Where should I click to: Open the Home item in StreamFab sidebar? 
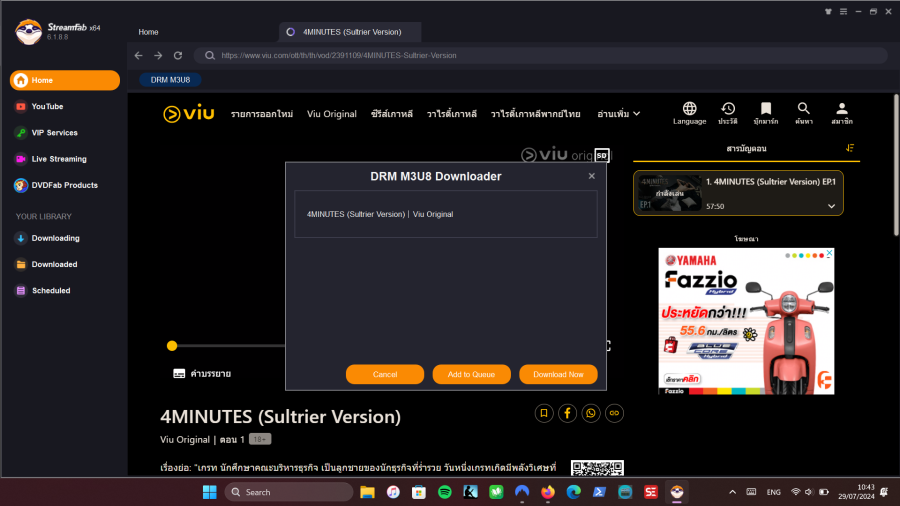65,80
